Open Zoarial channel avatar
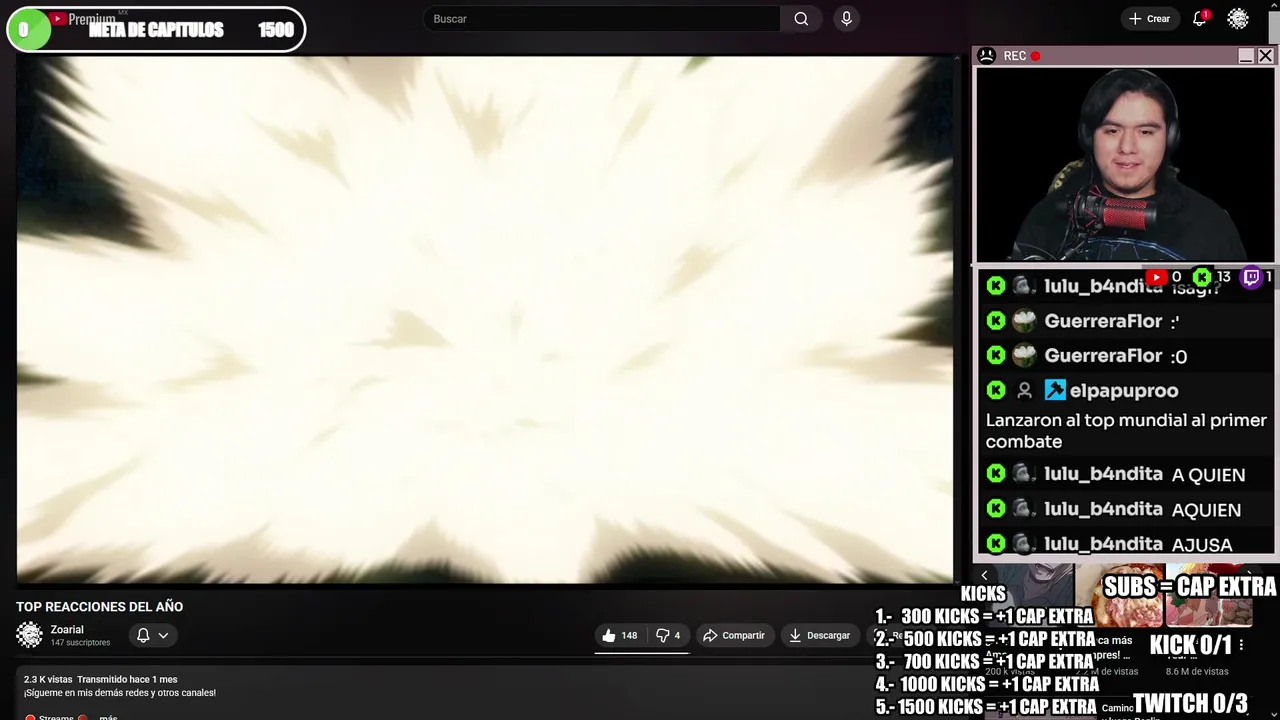 [x=30, y=635]
